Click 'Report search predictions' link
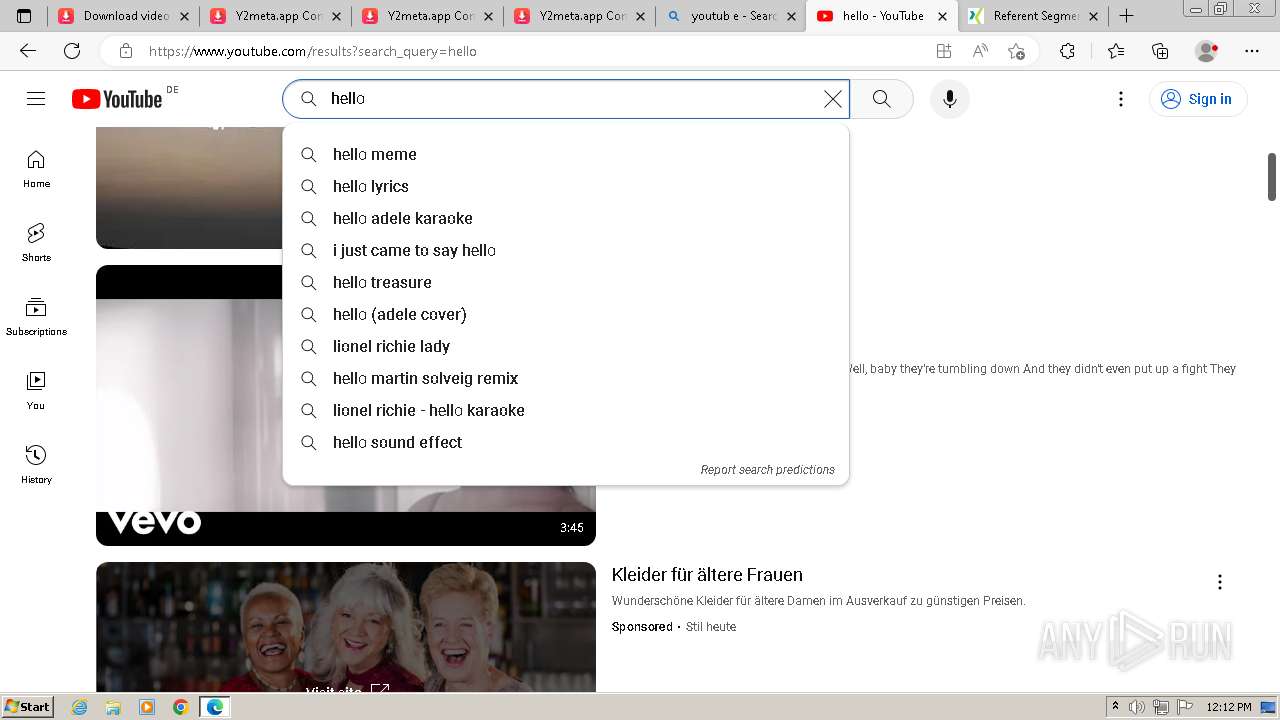The height and width of the screenshot is (720, 1280). point(767,470)
